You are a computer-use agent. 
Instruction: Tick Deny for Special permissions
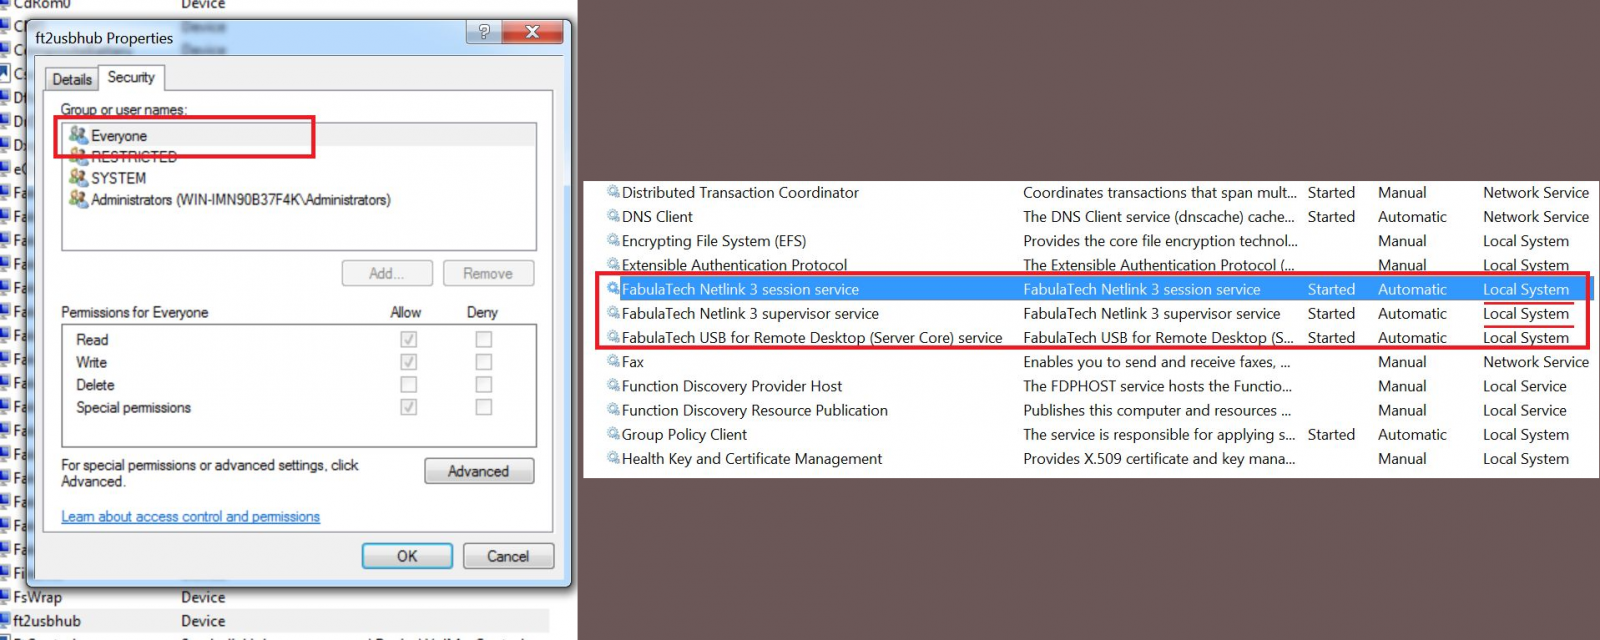click(484, 407)
